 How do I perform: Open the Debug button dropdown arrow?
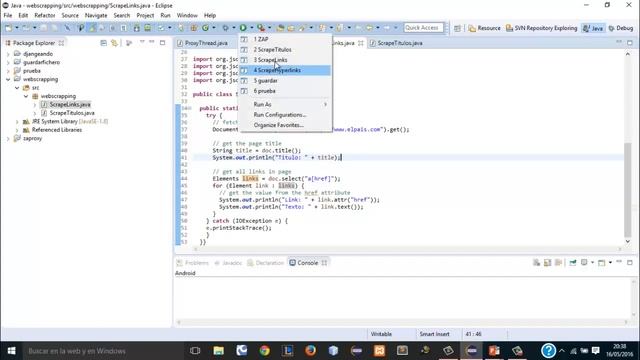click(234, 28)
